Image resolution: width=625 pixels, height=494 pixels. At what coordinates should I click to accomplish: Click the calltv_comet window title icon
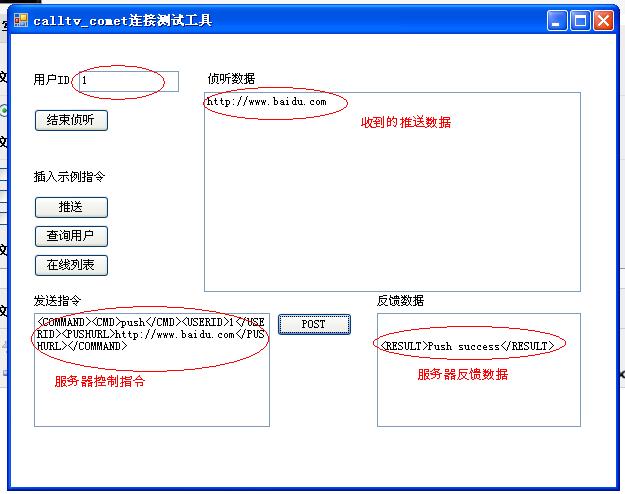point(21,20)
